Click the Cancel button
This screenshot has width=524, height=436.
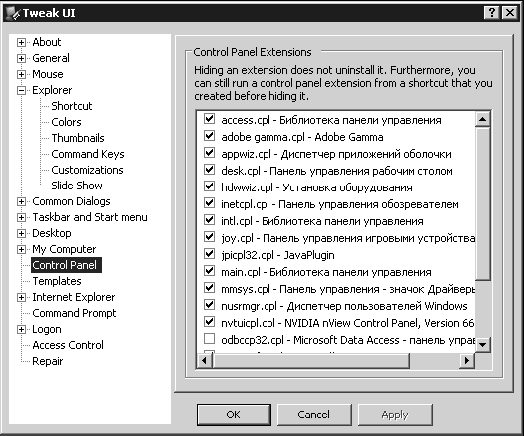tap(314, 415)
